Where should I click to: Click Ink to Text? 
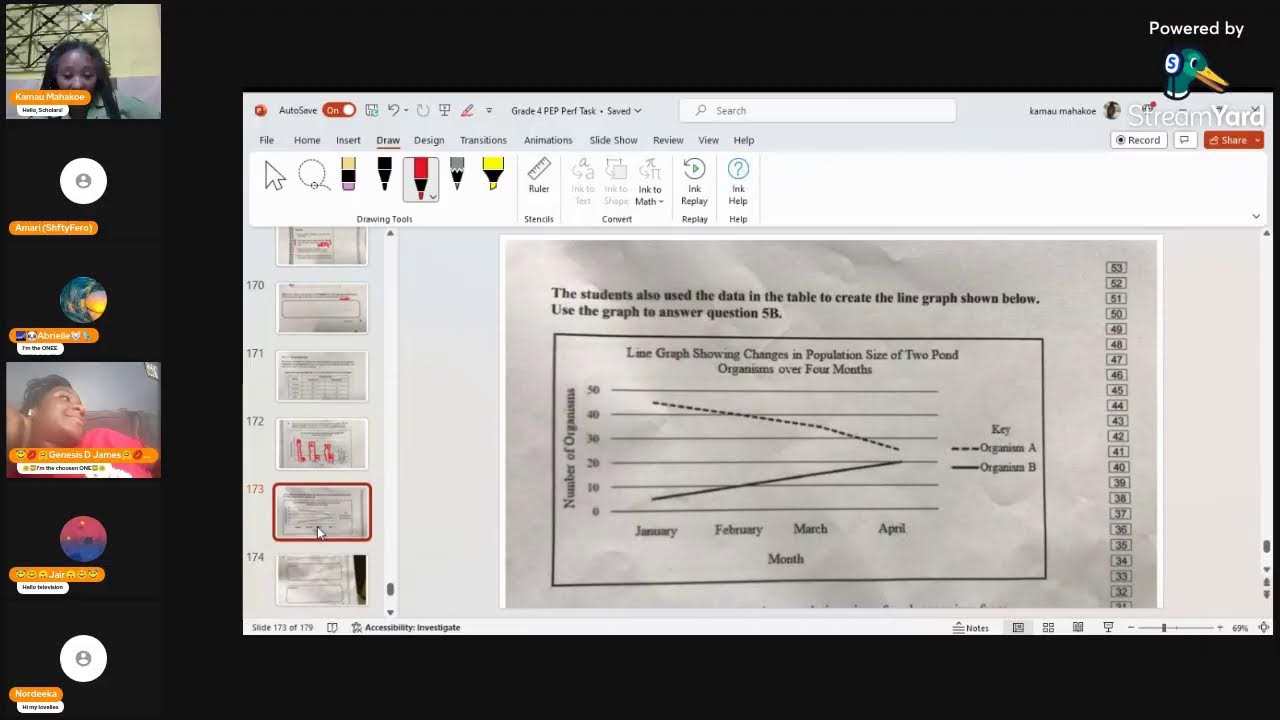tap(583, 181)
